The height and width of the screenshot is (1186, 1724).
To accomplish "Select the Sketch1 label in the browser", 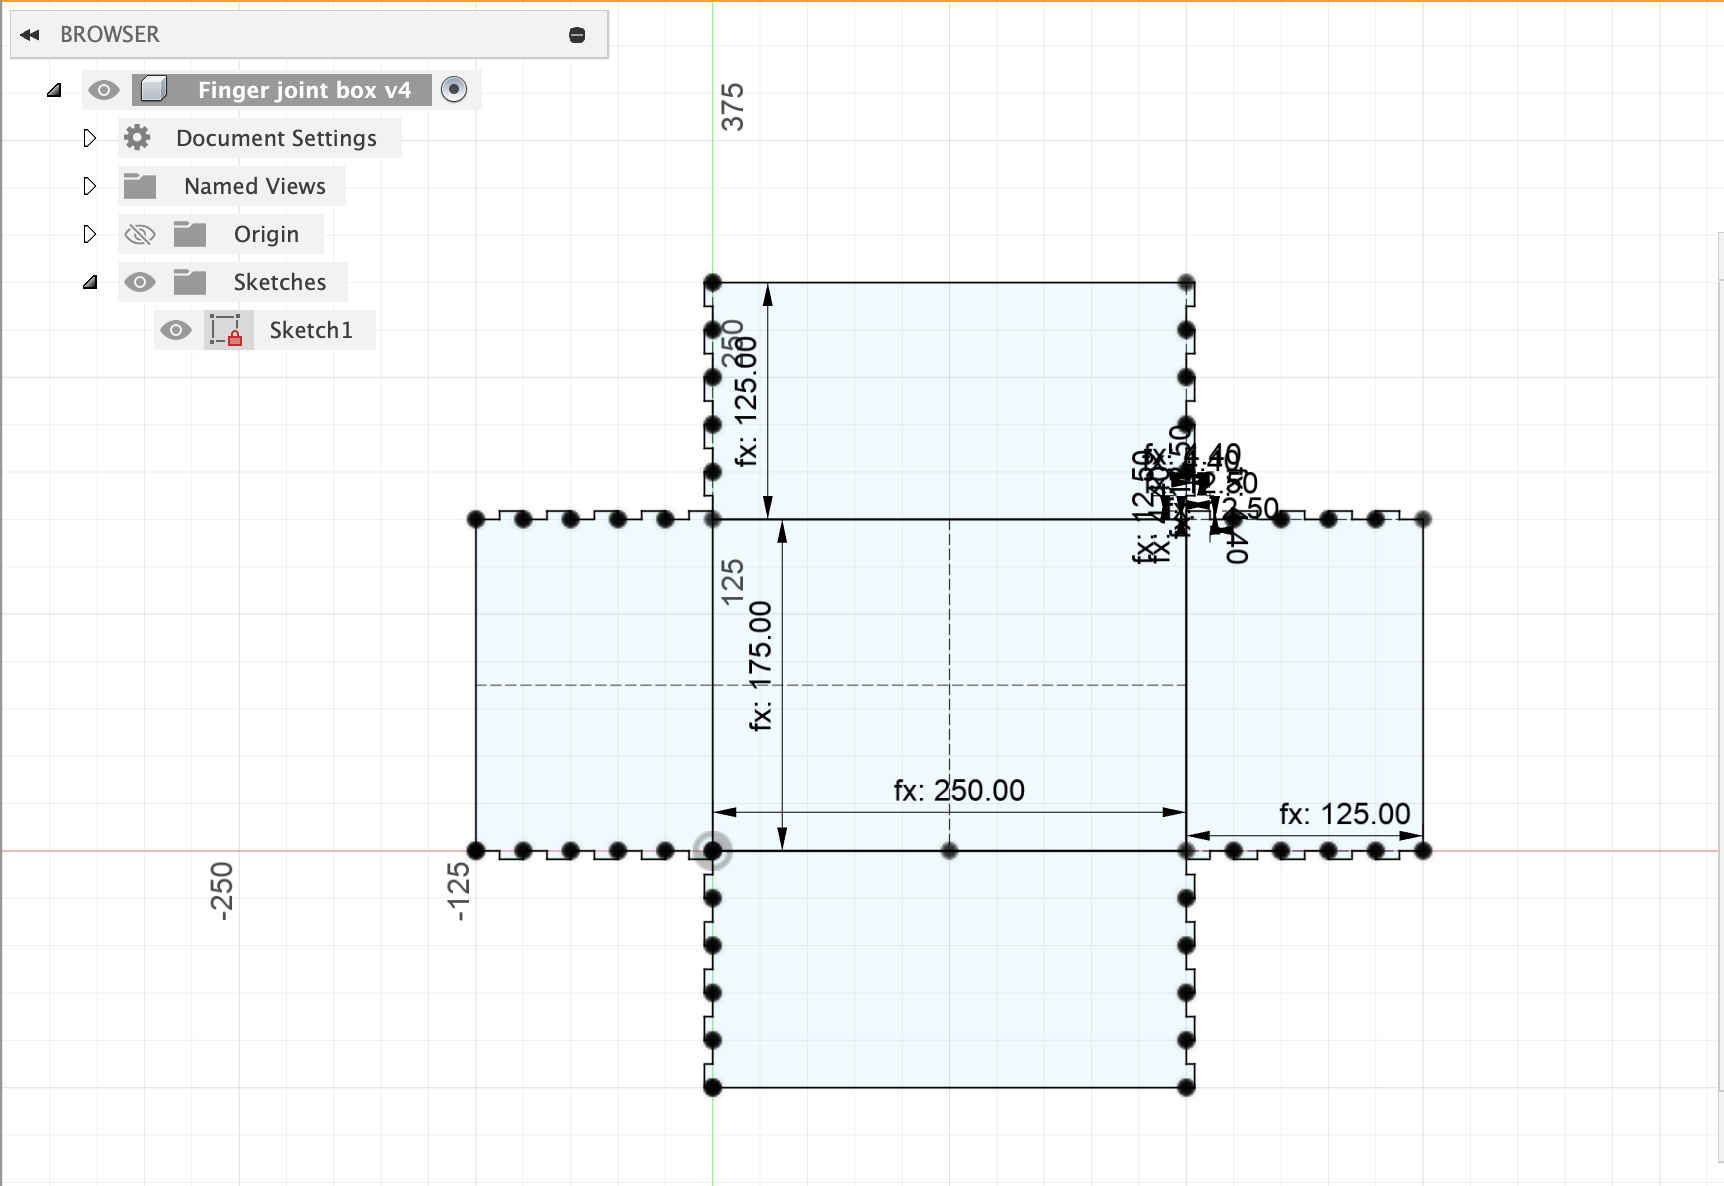I will coord(311,330).
